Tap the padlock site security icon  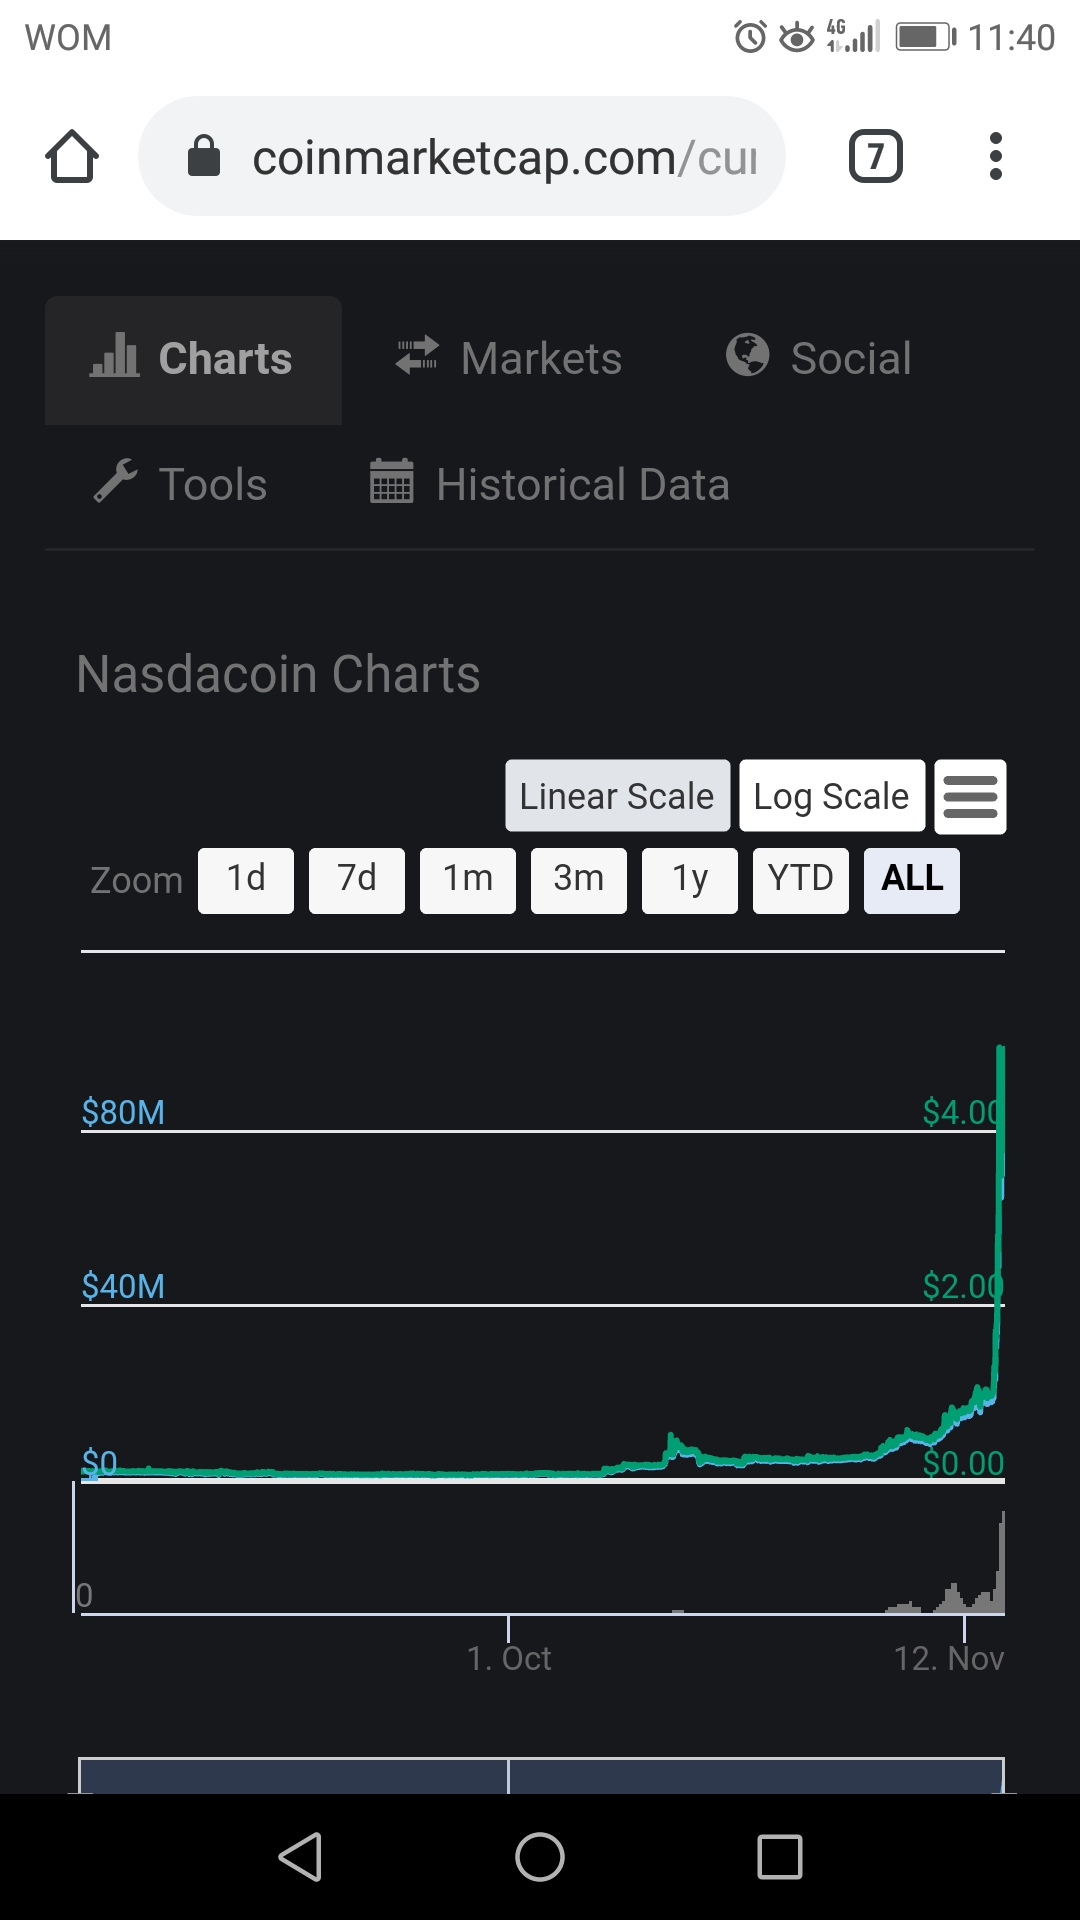tap(204, 157)
